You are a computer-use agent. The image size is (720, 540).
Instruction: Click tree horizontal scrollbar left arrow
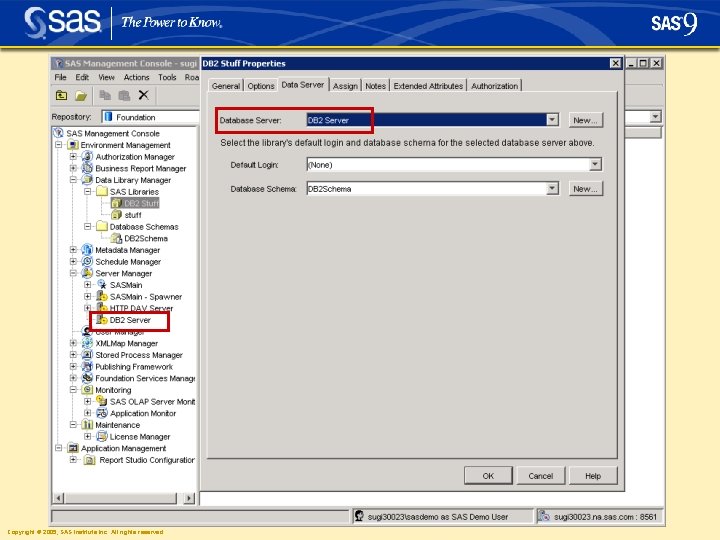coord(58,498)
